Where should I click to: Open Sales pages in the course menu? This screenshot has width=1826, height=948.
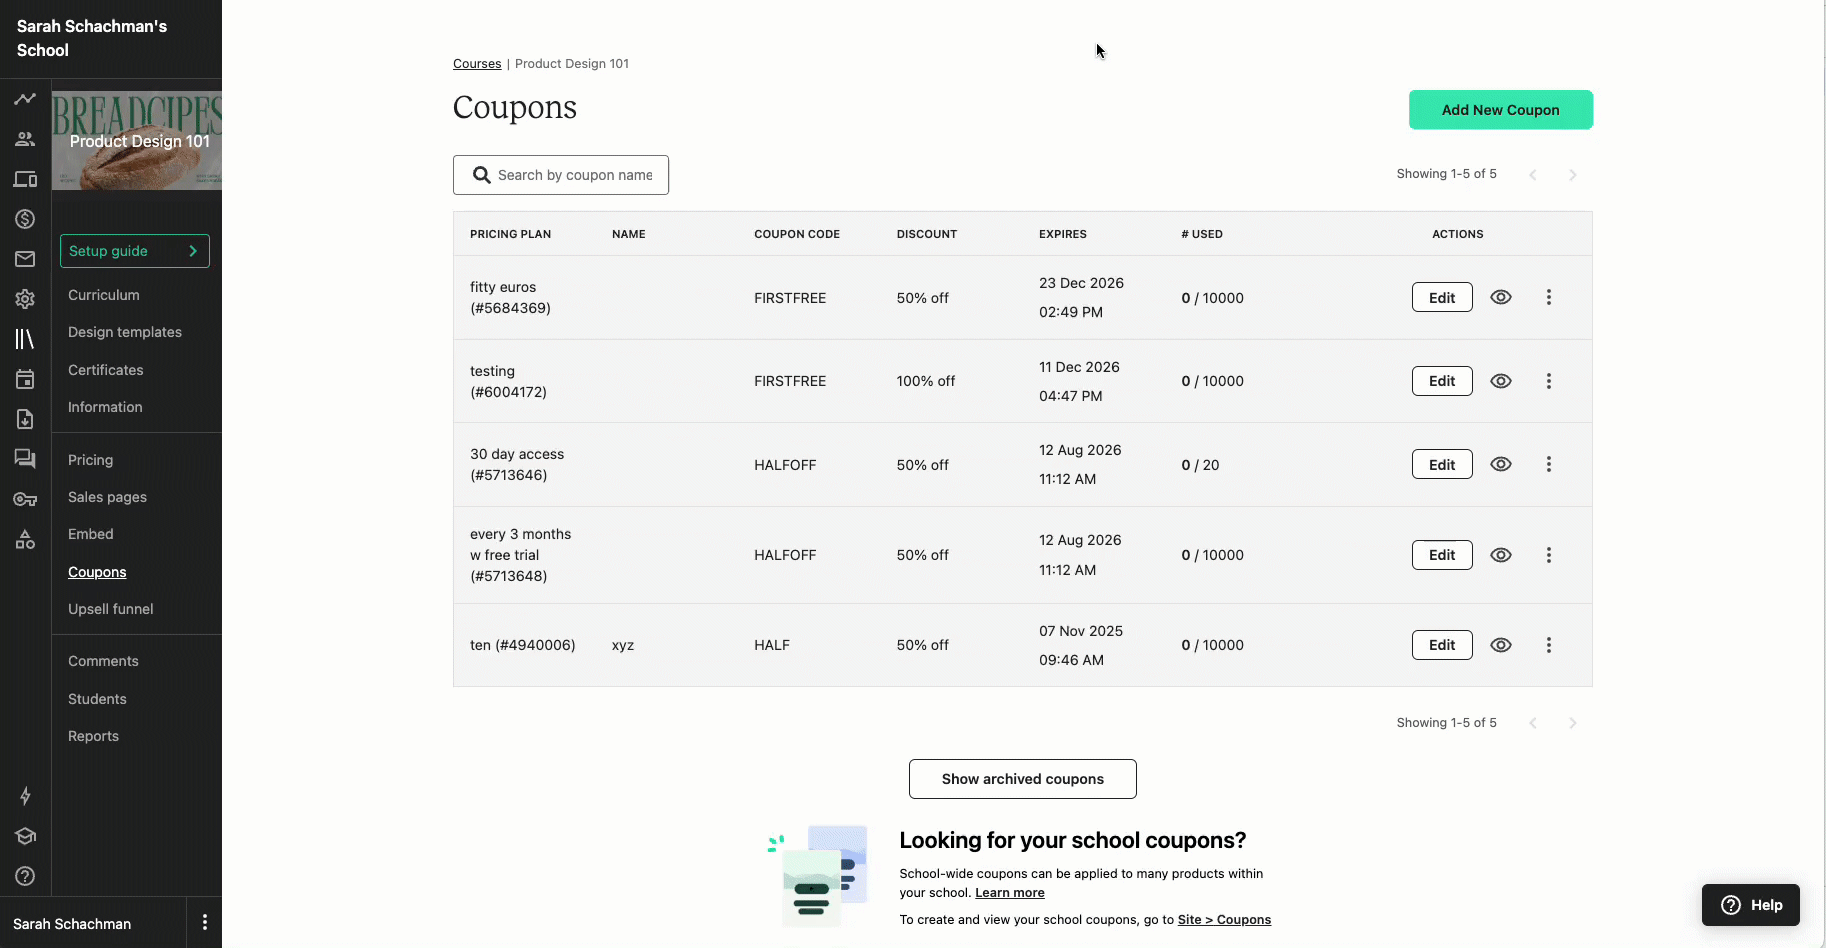(107, 497)
